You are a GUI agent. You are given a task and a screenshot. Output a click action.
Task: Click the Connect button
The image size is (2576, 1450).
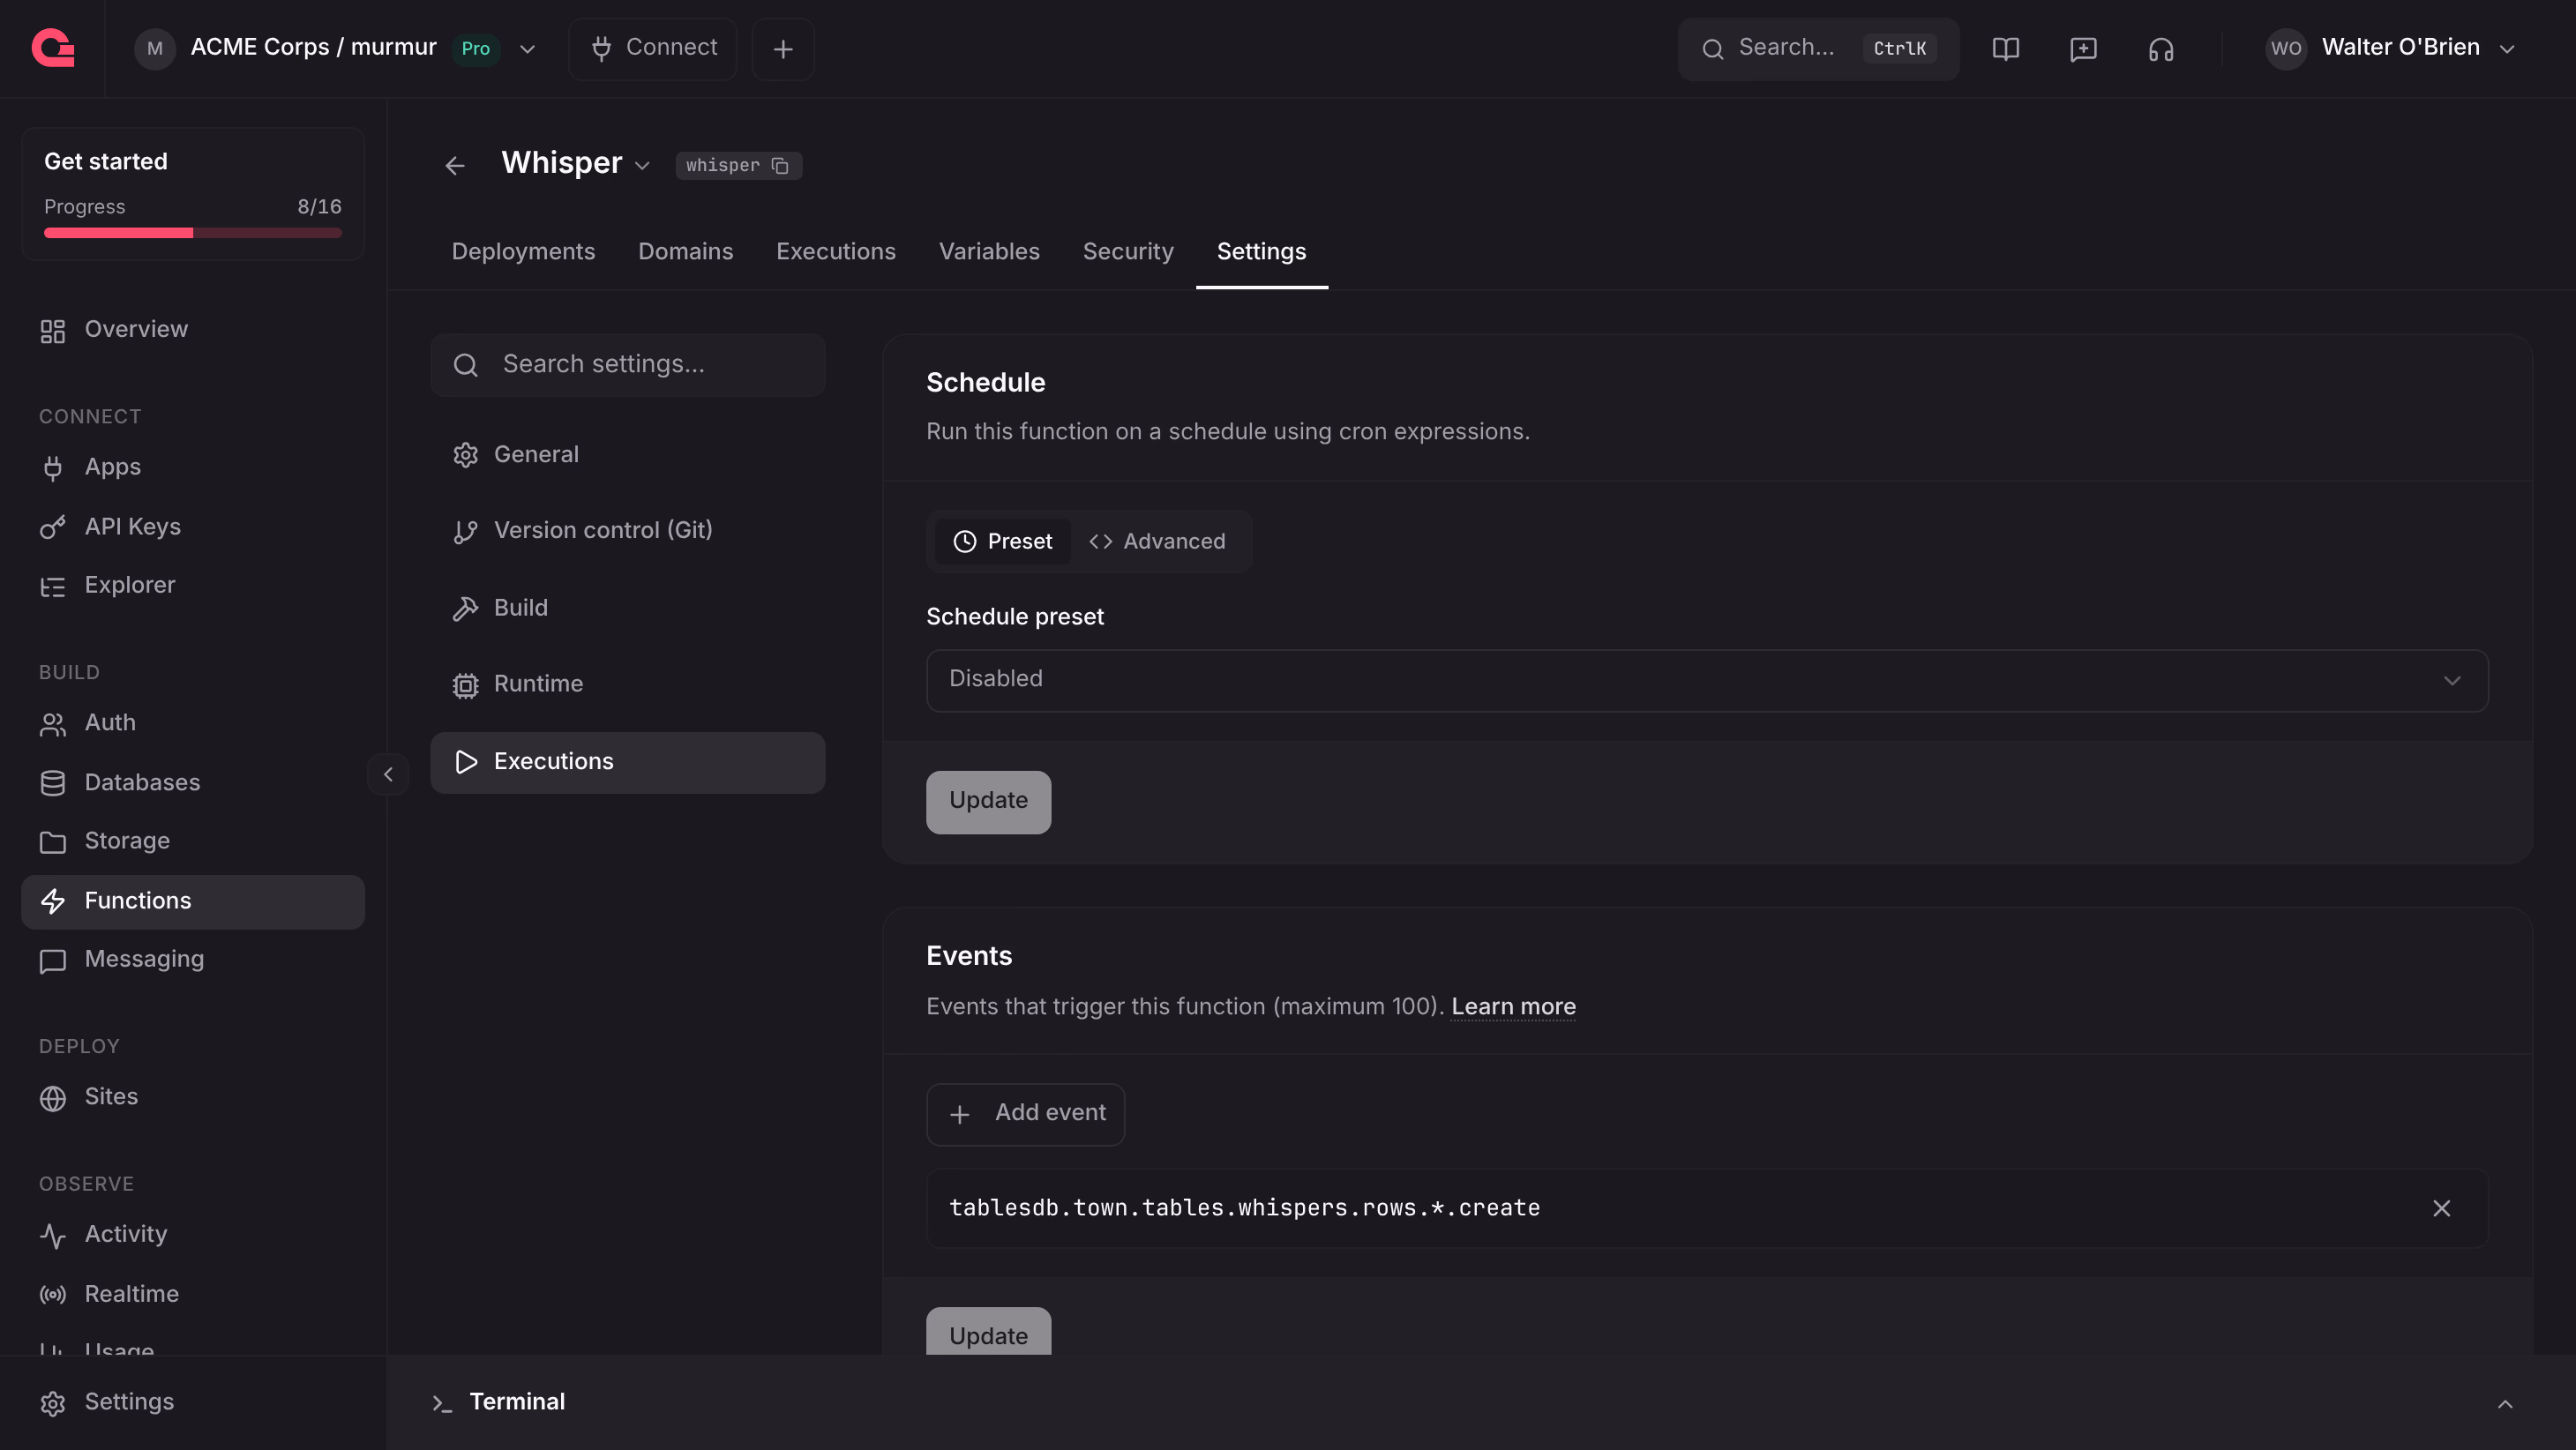coord(653,48)
